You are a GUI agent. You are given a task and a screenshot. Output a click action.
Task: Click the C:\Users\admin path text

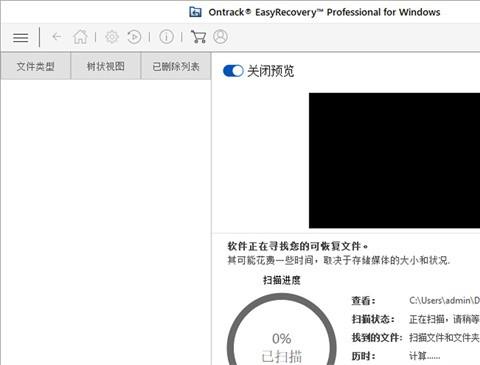[x=444, y=301]
